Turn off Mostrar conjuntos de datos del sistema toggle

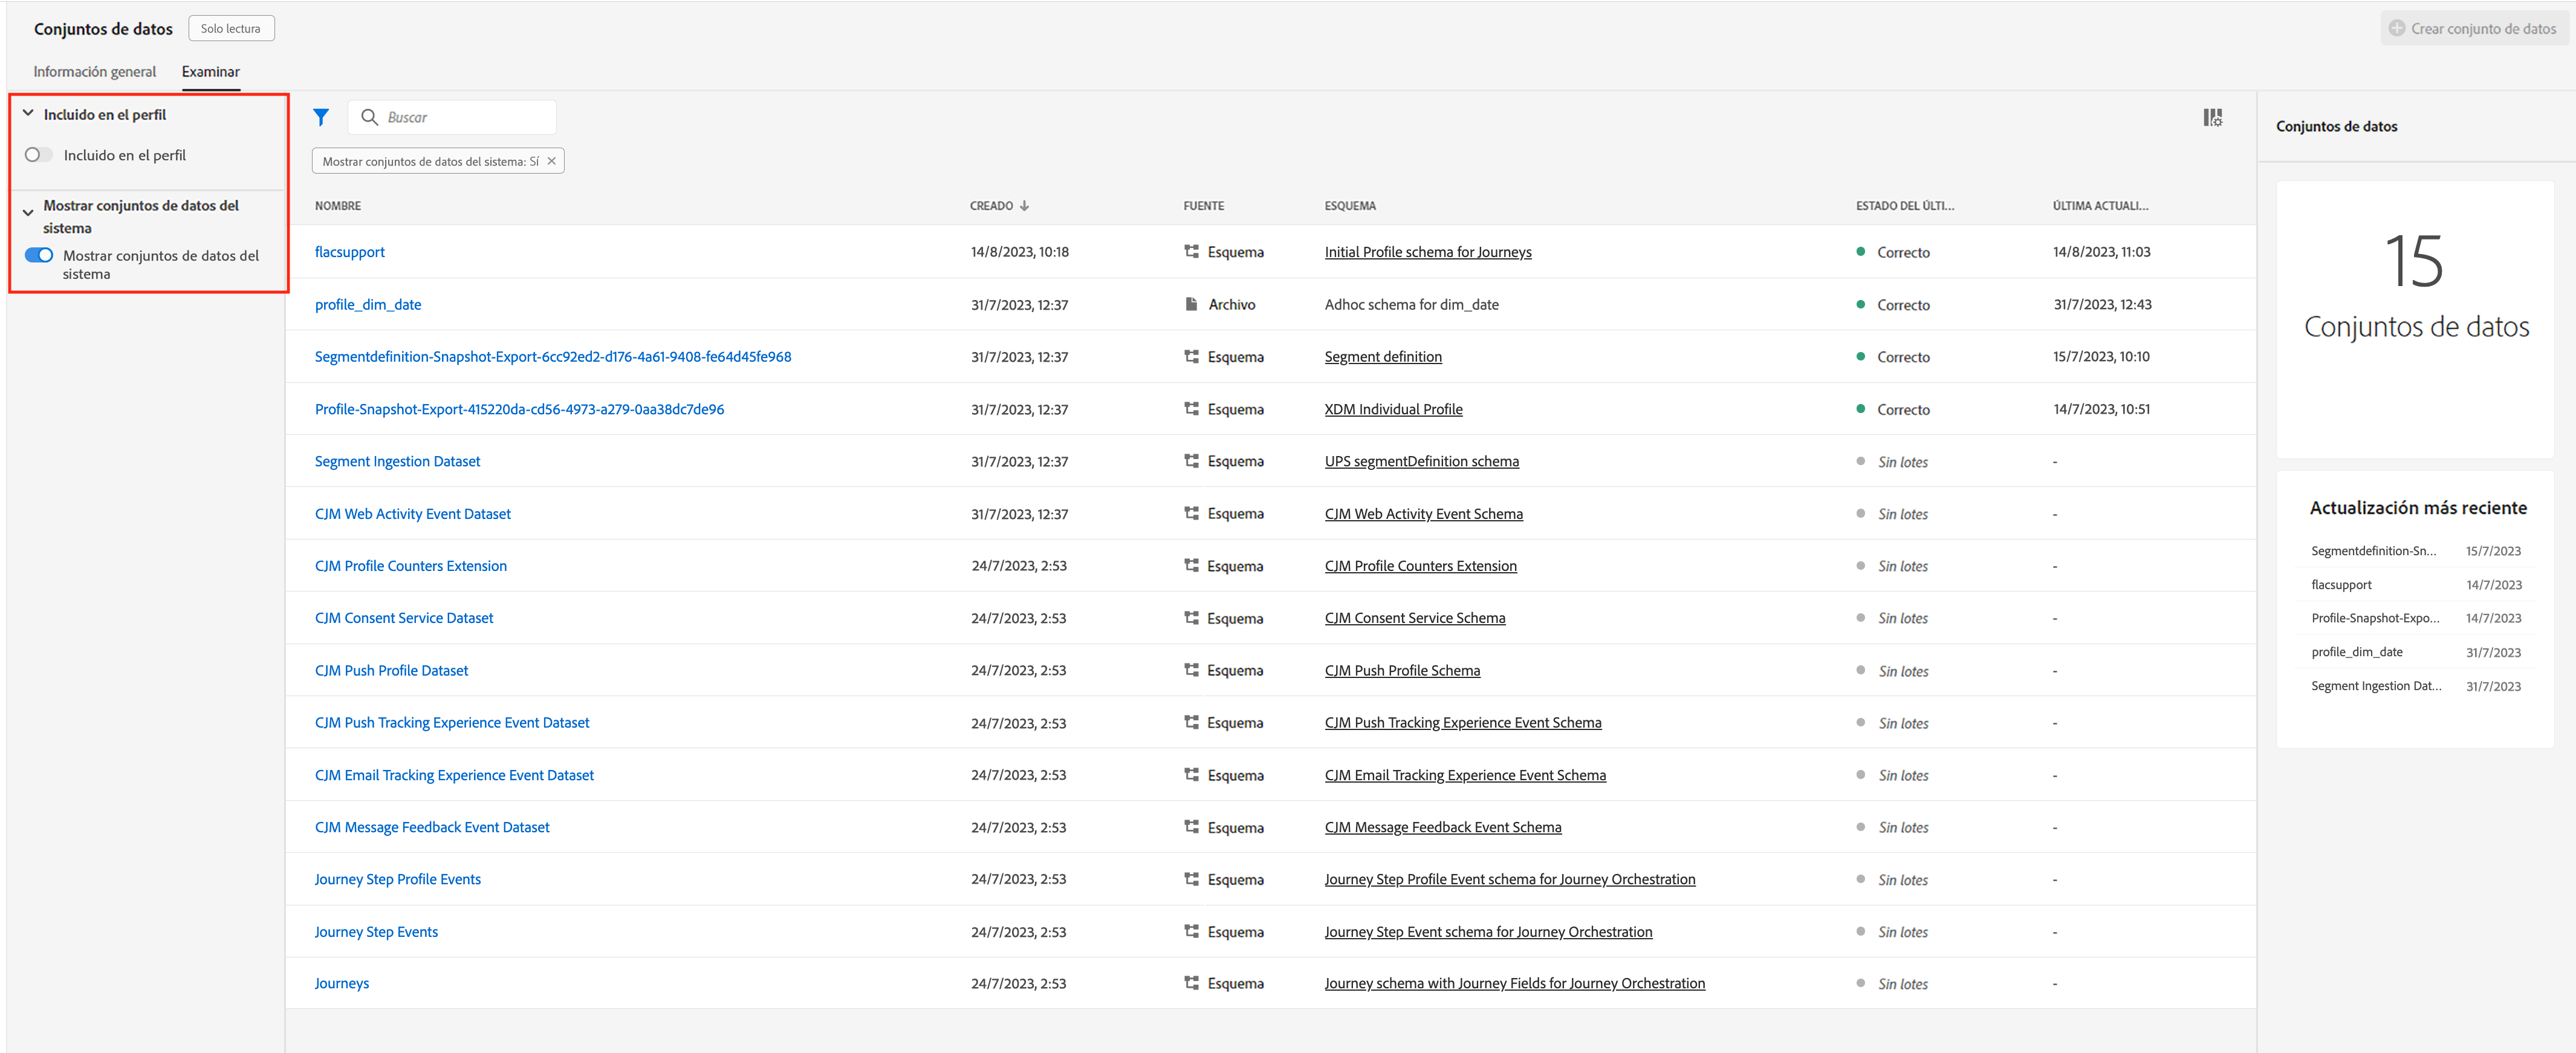[39, 255]
